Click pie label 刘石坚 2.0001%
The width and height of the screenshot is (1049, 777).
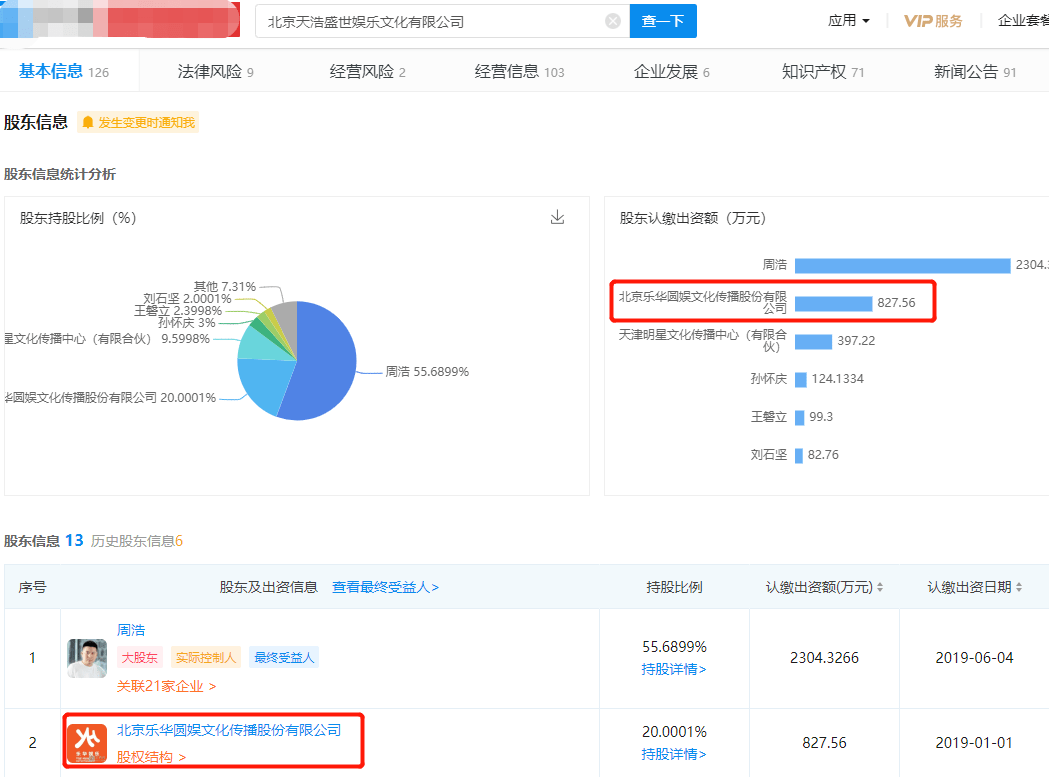[187, 298]
